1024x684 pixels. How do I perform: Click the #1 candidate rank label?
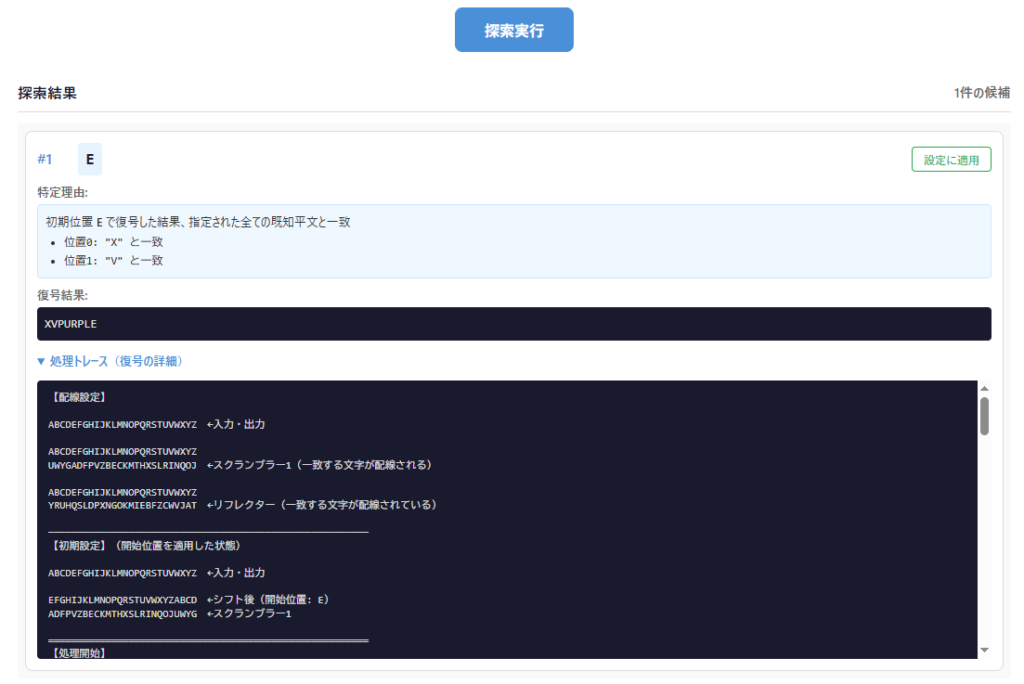(45, 159)
